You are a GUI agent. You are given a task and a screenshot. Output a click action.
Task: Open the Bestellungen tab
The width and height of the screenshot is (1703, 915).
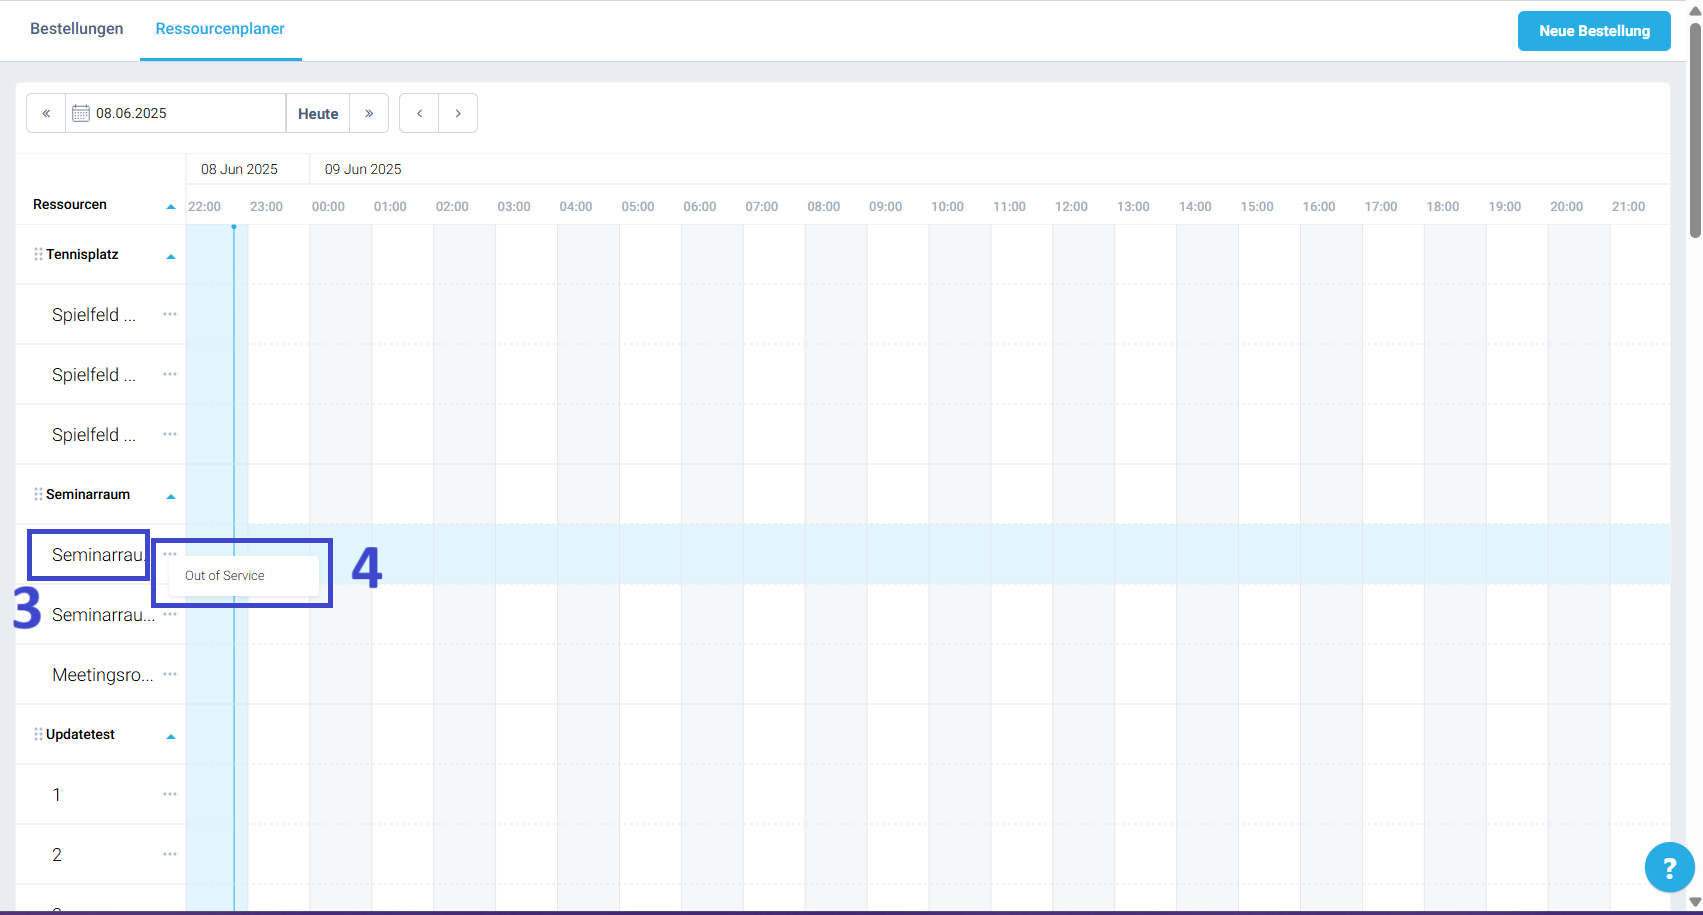click(x=77, y=29)
